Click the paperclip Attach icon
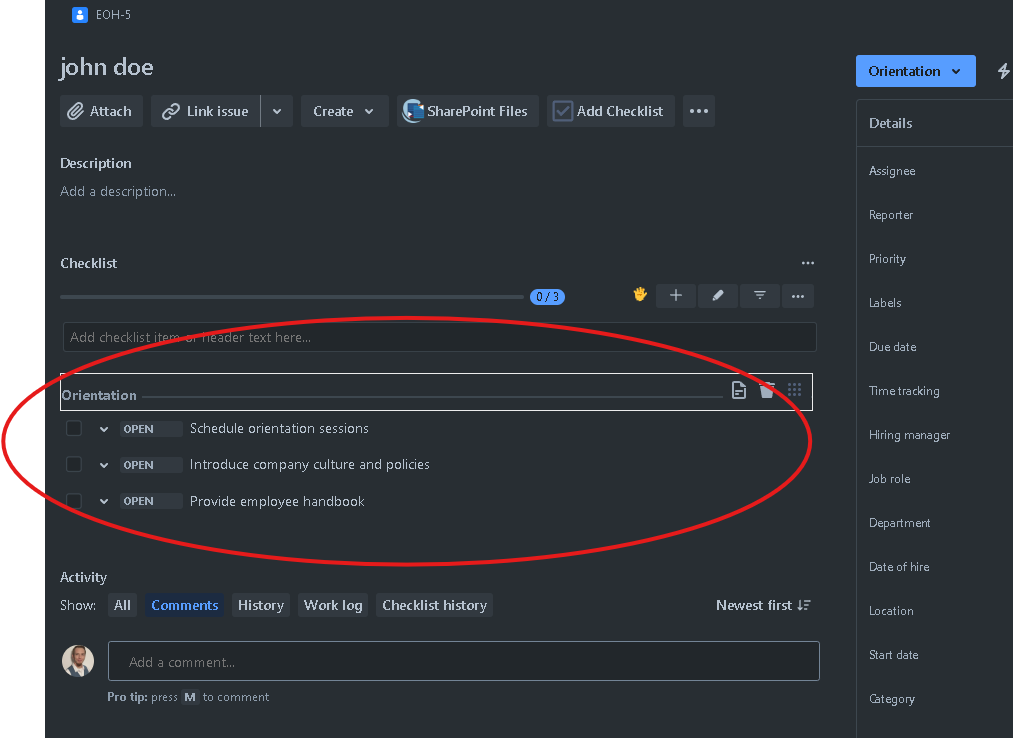The image size is (1013, 738). [x=76, y=111]
